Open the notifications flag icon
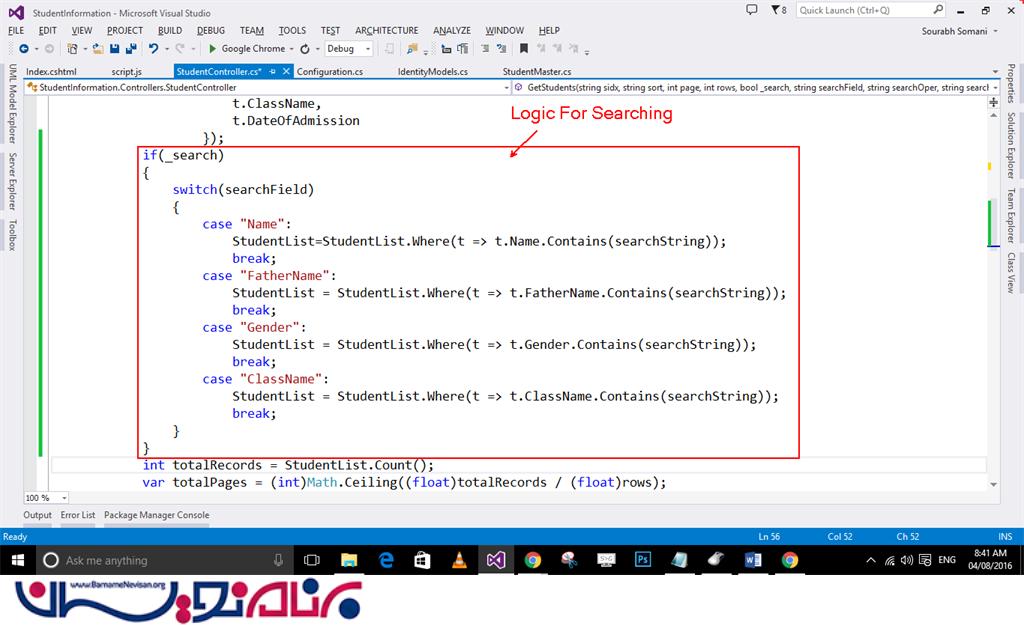Viewport: 1024px width, 625px height. point(773,10)
